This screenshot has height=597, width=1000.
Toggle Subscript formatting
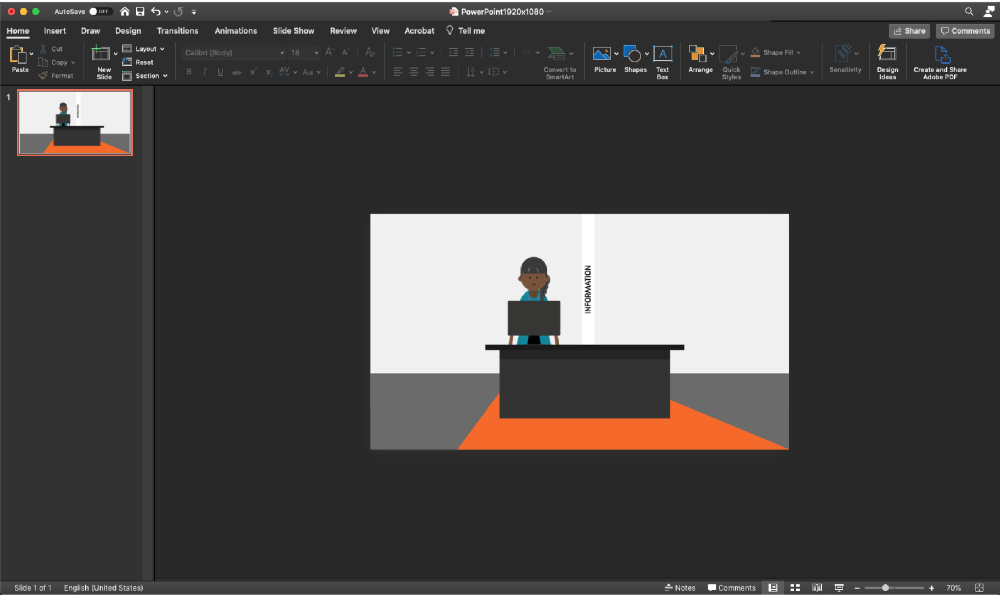[x=268, y=72]
